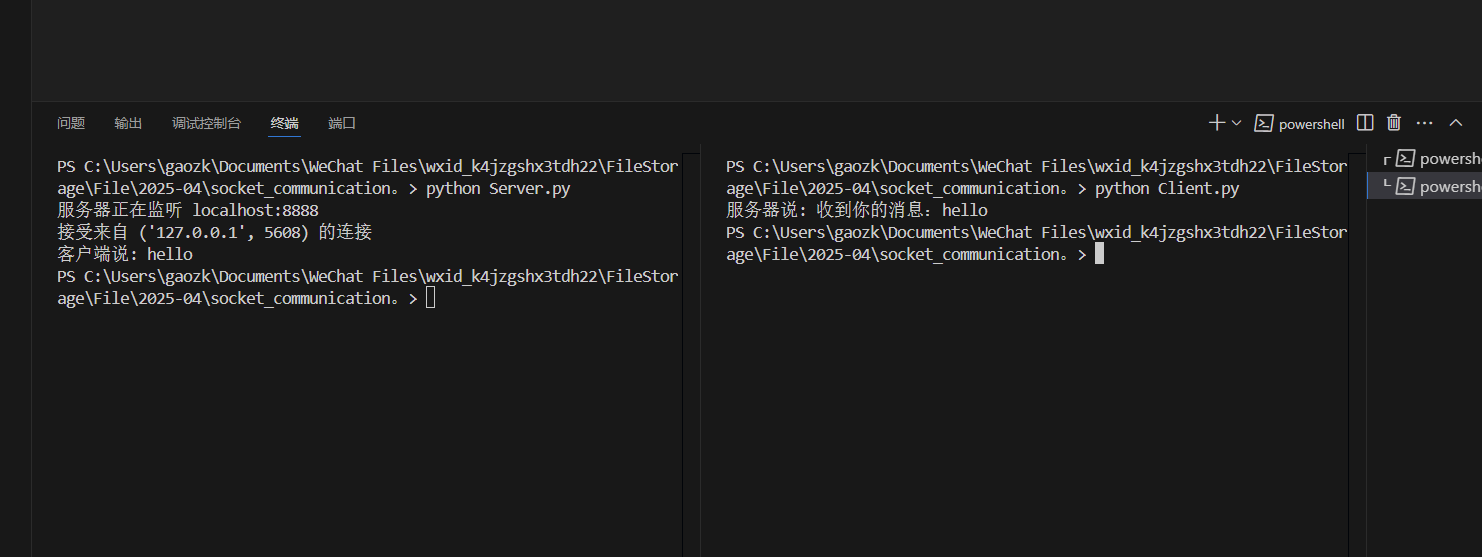The width and height of the screenshot is (1482, 557).
Task: Focus the right terminal at its cursor prompt
Action: (x=1099, y=254)
